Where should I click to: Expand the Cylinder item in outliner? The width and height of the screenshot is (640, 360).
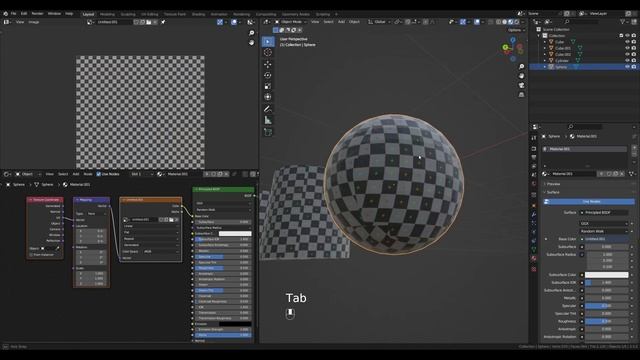(x=545, y=60)
